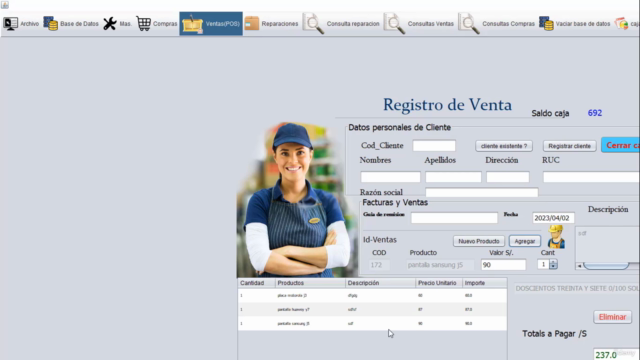
Task: Click the Descripción scrollbar left arrow
Action: point(579,266)
